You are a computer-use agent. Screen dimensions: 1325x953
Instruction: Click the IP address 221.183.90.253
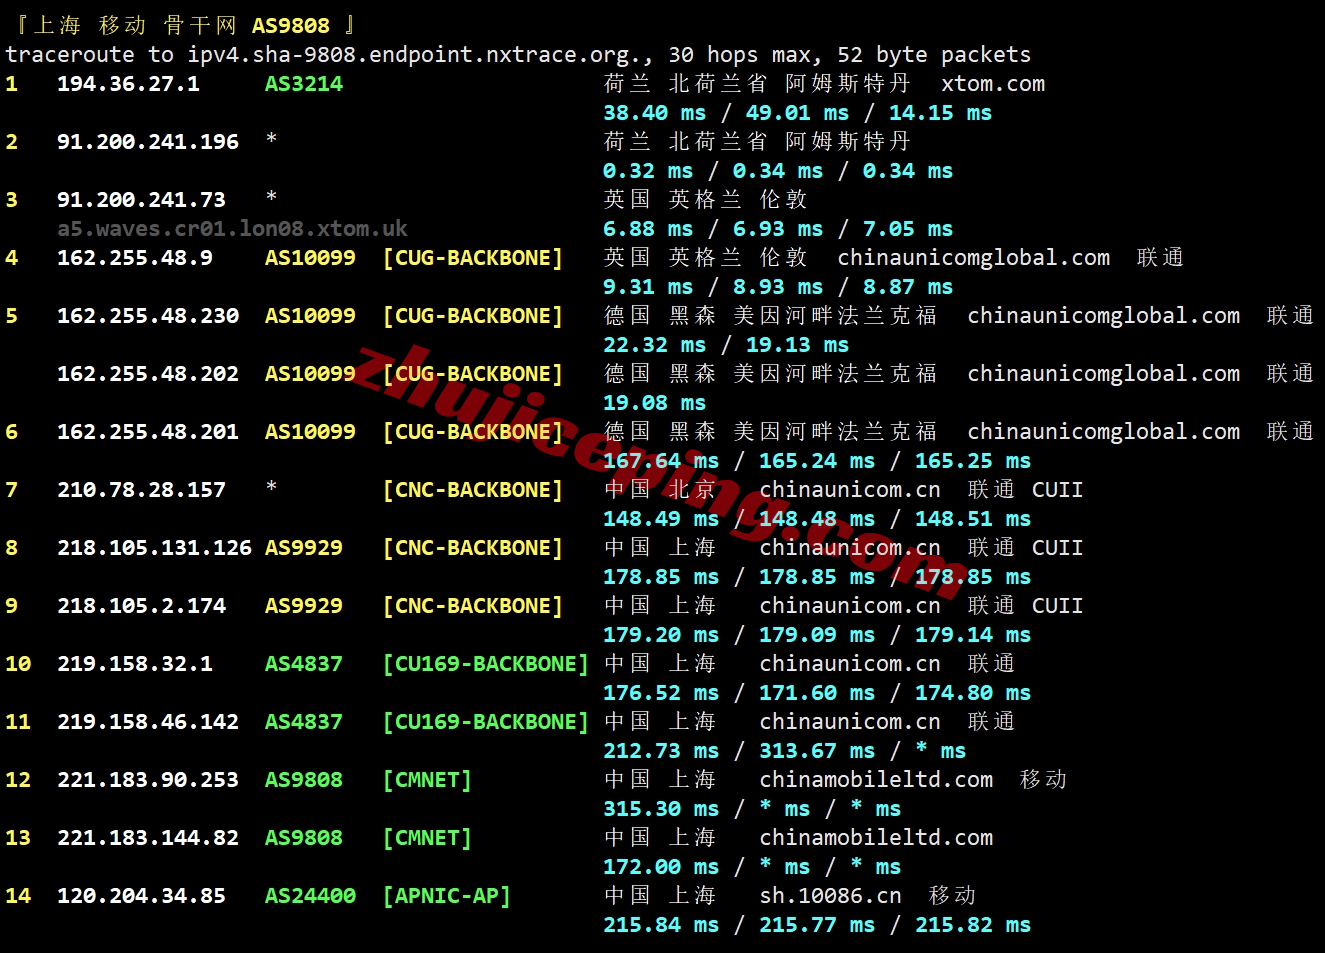(x=147, y=780)
